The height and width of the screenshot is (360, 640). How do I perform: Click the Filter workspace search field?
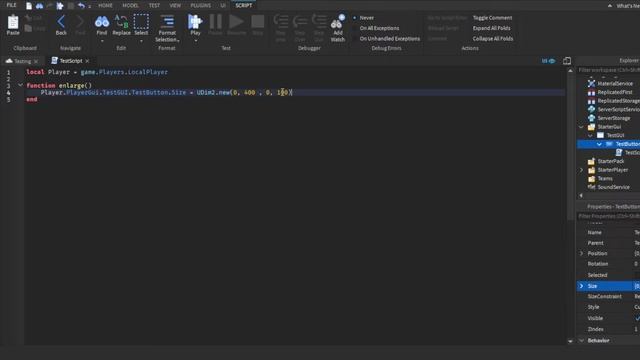[608, 70]
